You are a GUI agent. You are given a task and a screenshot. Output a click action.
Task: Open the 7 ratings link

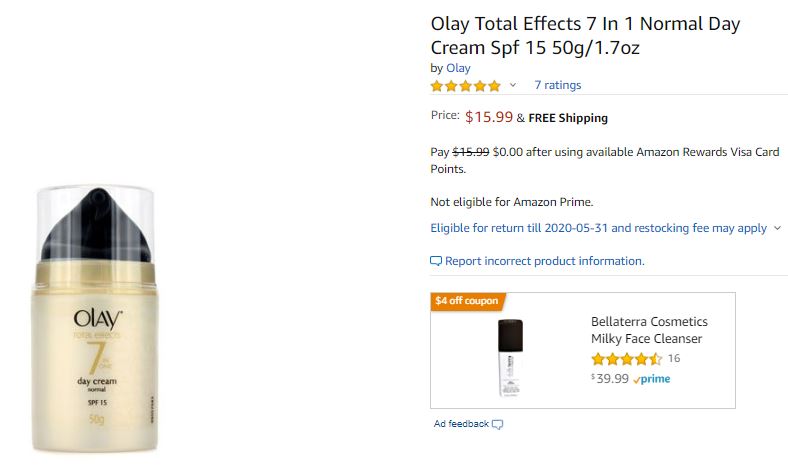[x=557, y=85]
